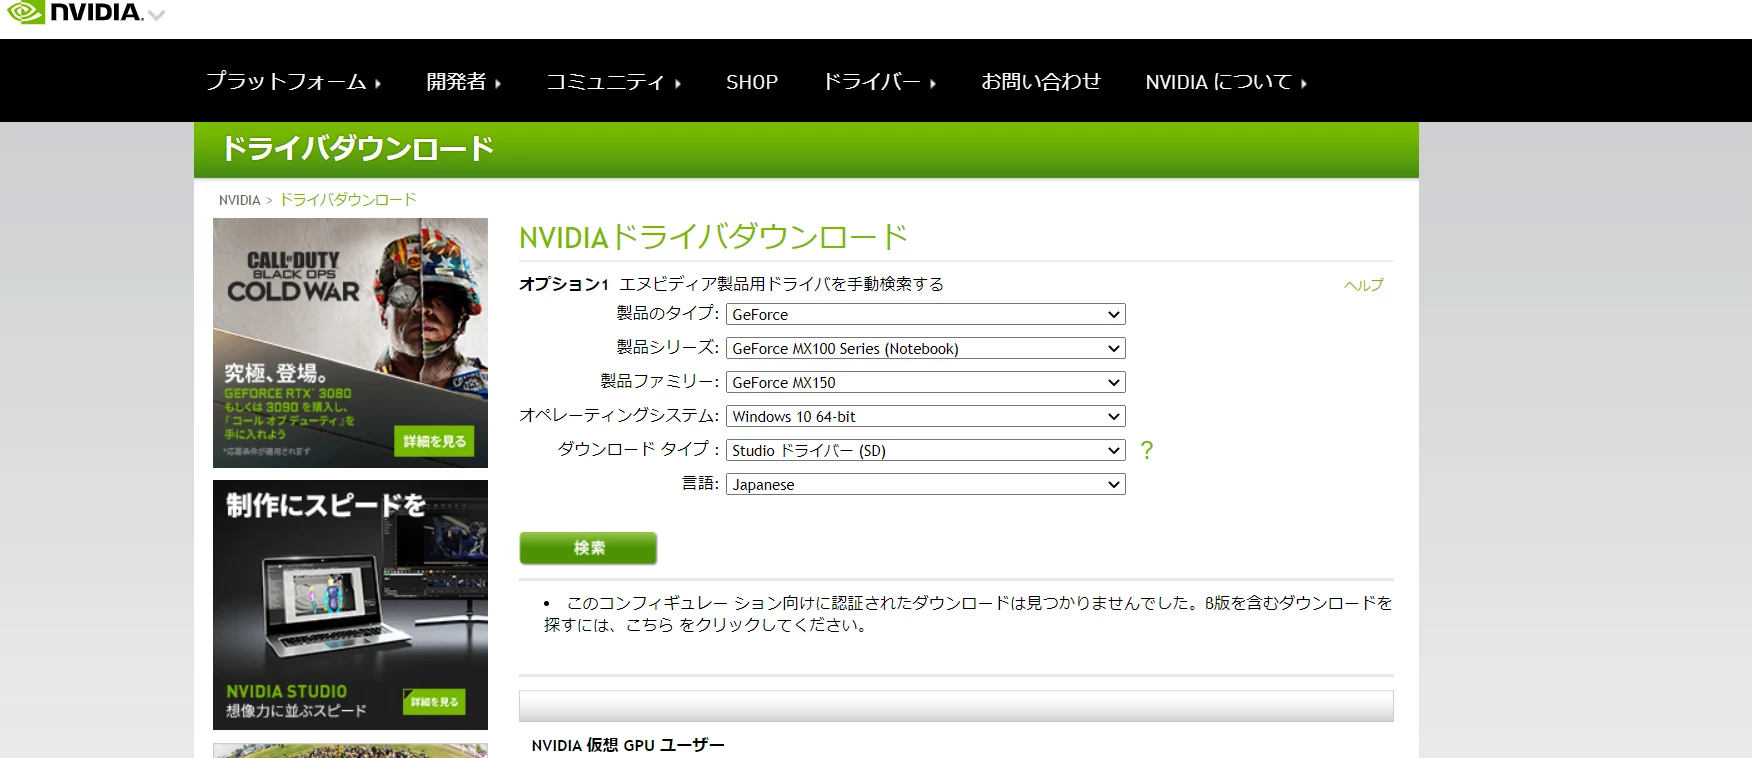Open the 制作にスピードを Studio laptop banner
Image resolution: width=1752 pixels, height=758 pixels.
coord(350,604)
